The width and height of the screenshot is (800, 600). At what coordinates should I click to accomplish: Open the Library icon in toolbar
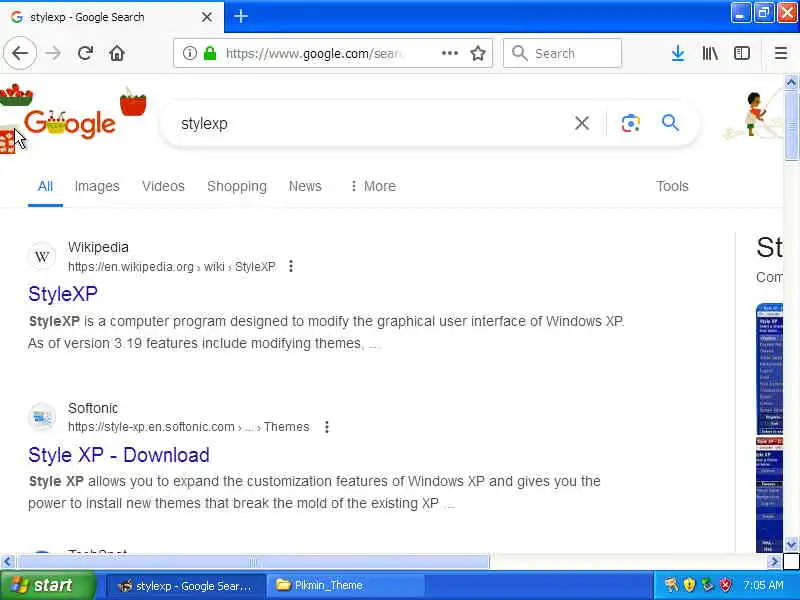point(710,53)
